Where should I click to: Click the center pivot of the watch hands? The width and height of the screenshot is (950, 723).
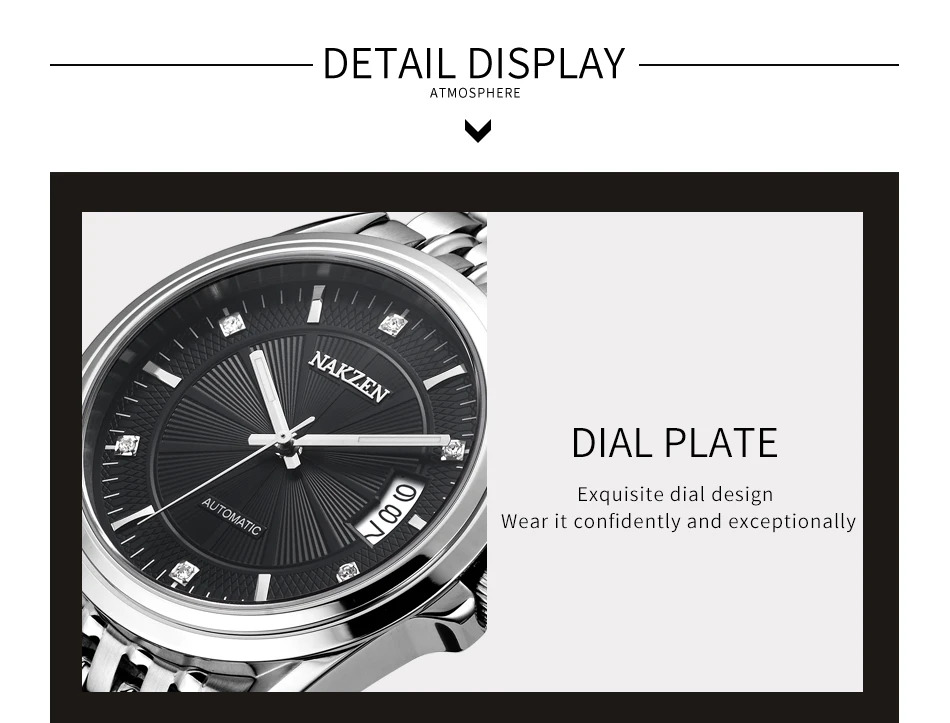[283, 437]
